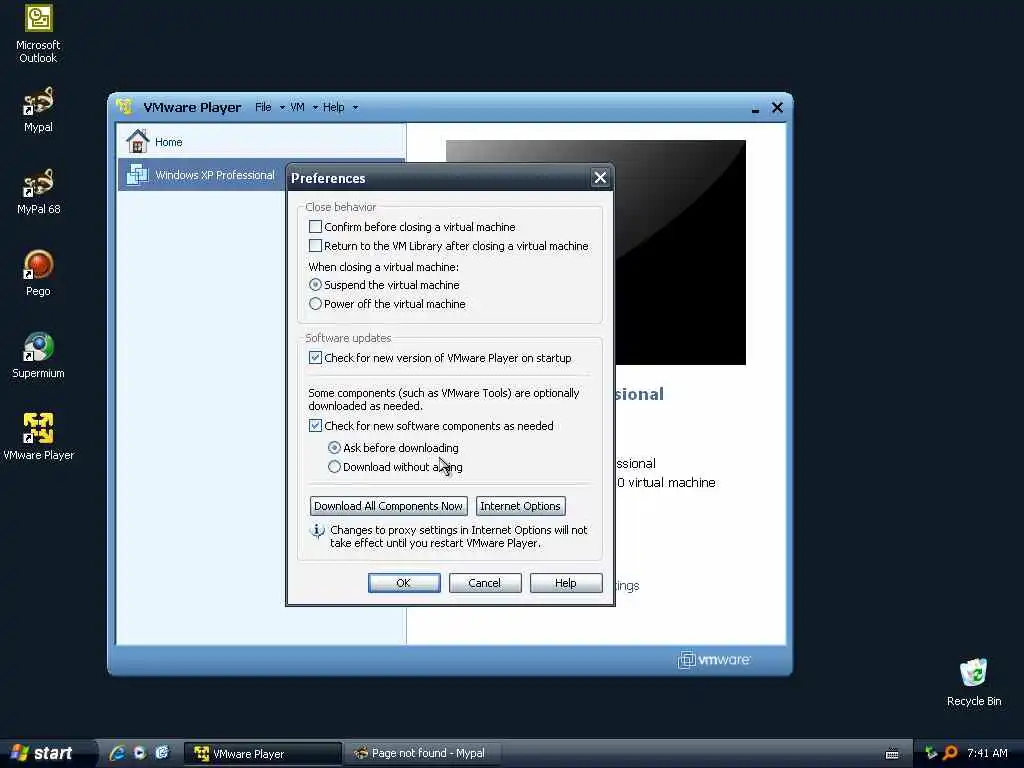1024x768 pixels.
Task: Launch Supermium browser shortcut
Action: point(38,356)
